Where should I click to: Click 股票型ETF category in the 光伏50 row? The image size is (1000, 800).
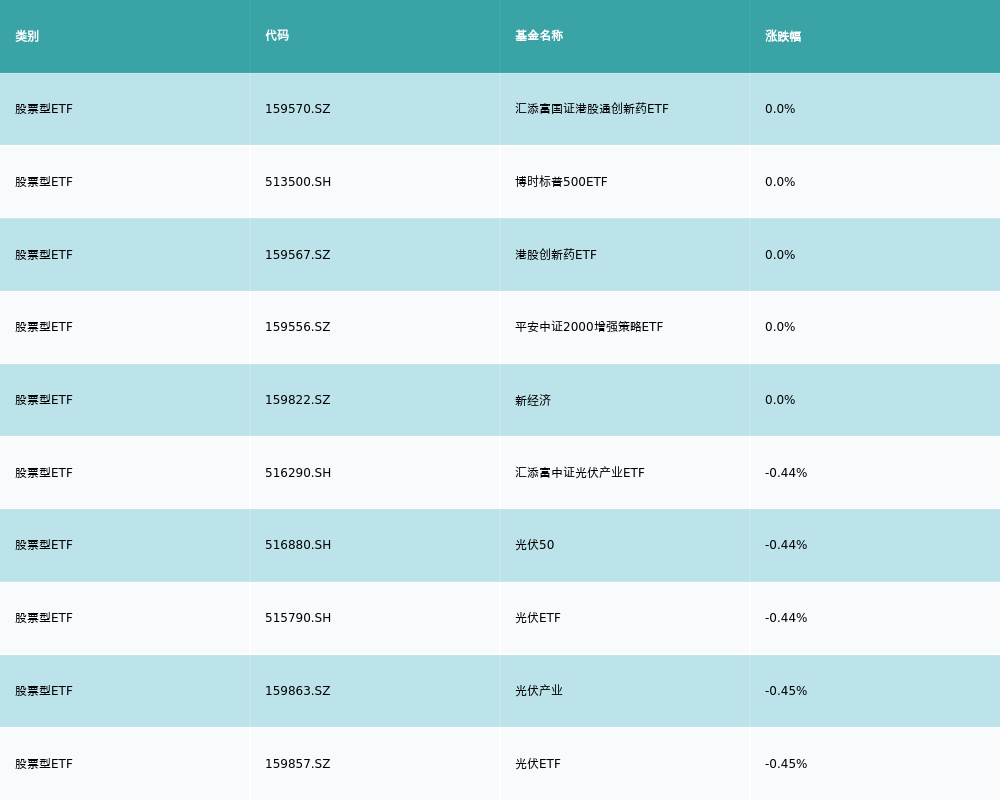(44, 545)
